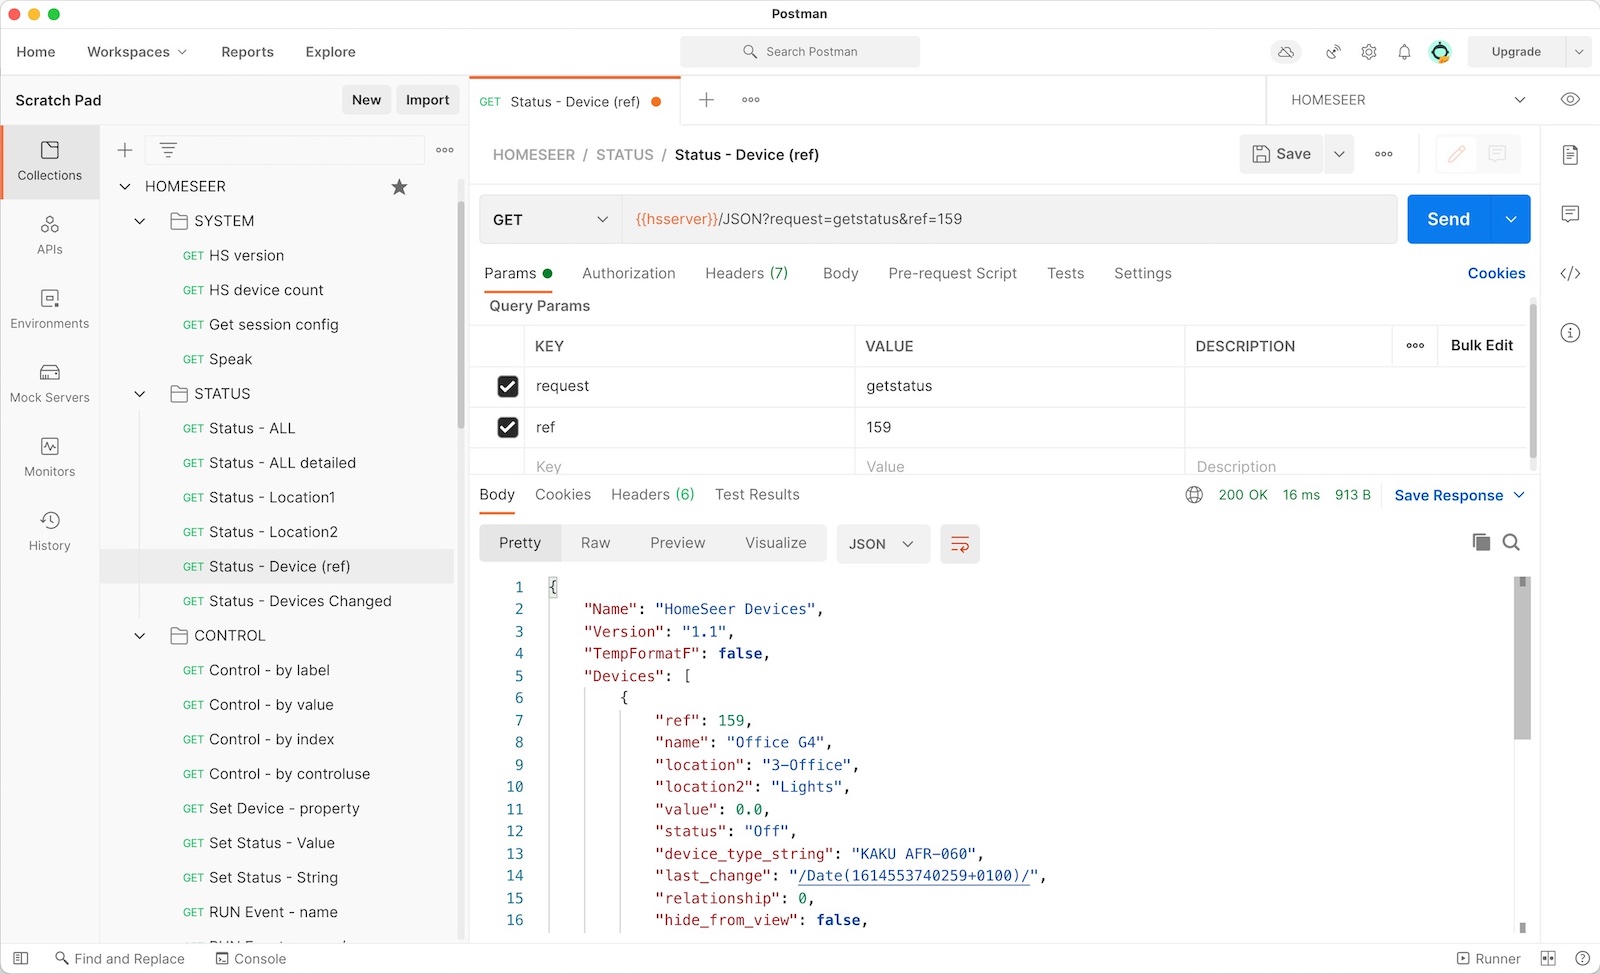
Task: Open a new request tab with the plus icon
Action: pyautogui.click(x=706, y=100)
